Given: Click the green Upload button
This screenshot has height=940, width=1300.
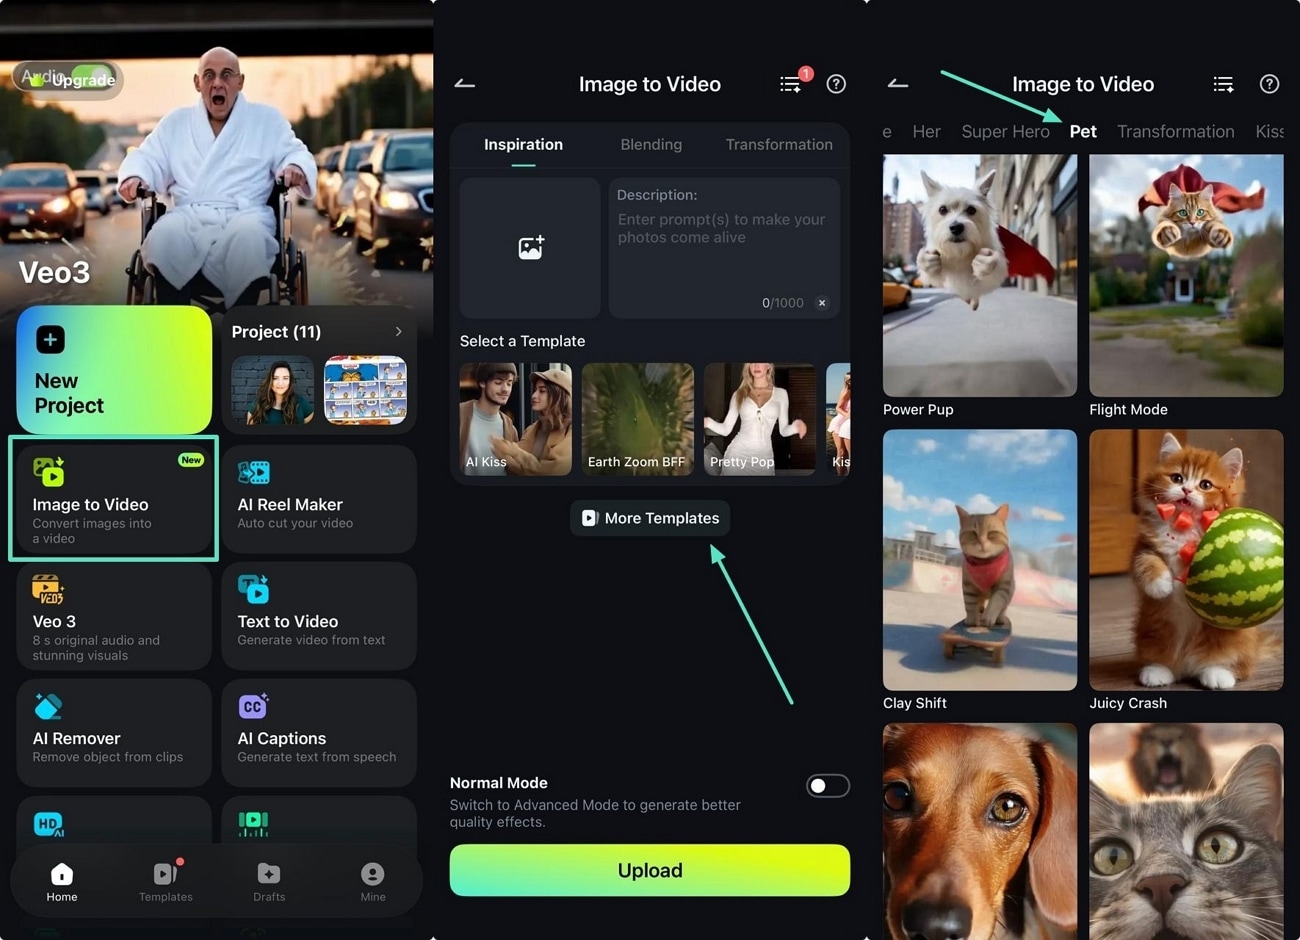Looking at the screenshot, I should click(650, 870).
